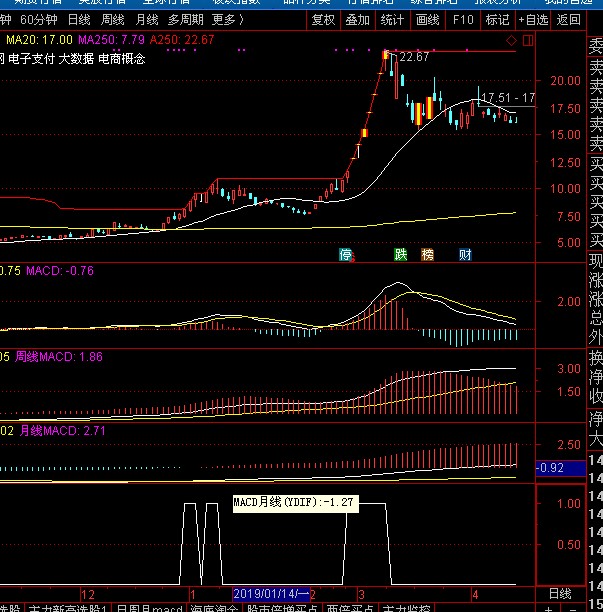Image resolution: width=603 pixels, height=612 pixels.
Task: Click the 财 event marker on chart
Action: [x=465, y=254]
